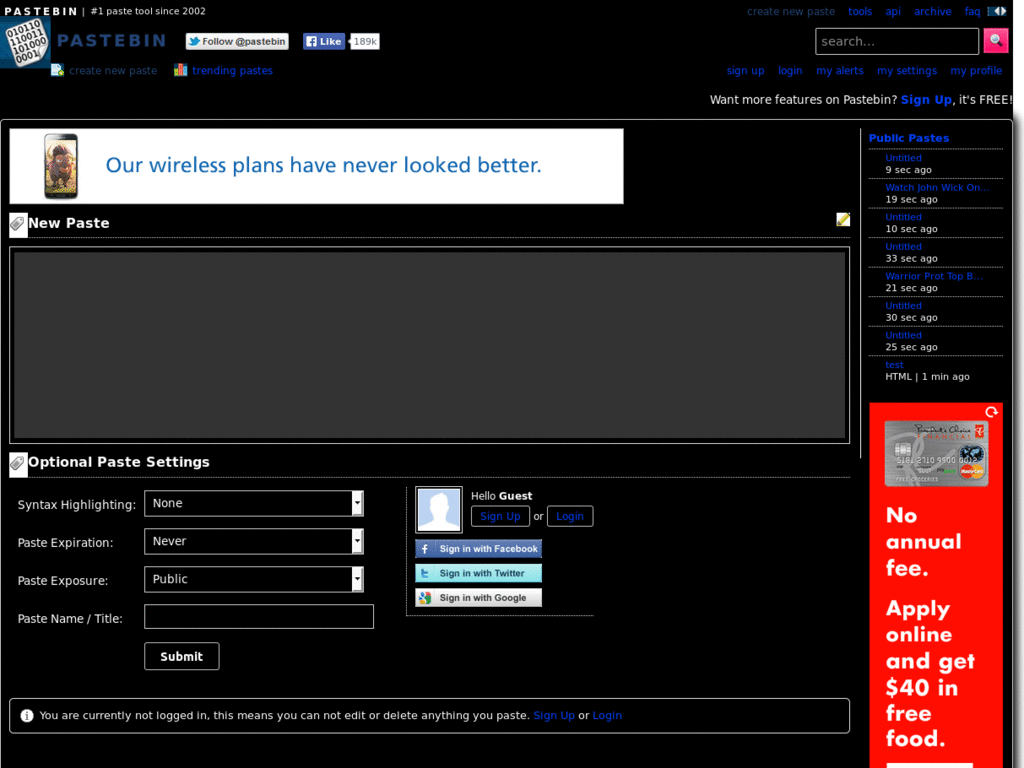
Task: Click the tag icon beside Optional Paste Settings
Action: pos(16,463)
